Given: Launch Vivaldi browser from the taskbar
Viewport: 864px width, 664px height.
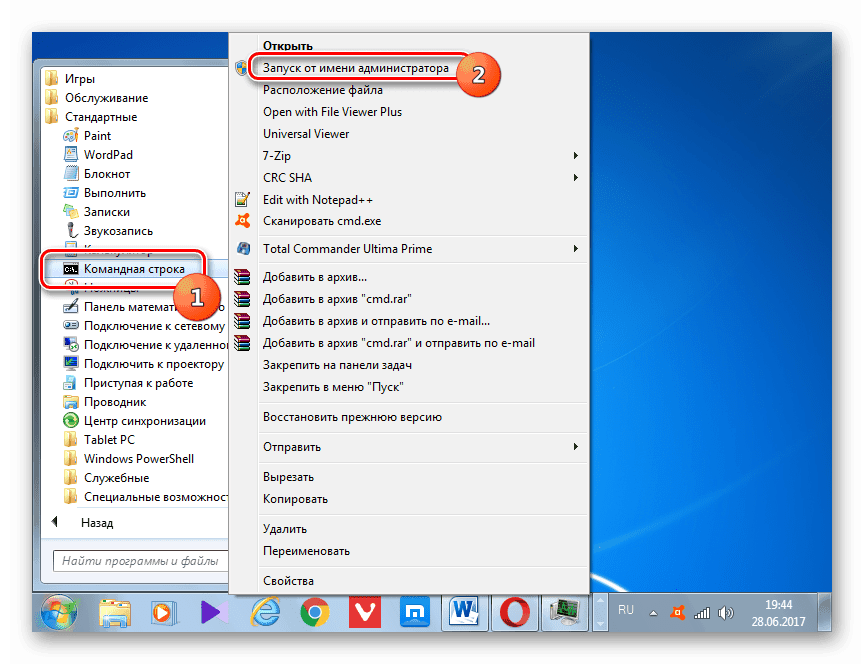Looking at the screenshot, I should [365, 612].
